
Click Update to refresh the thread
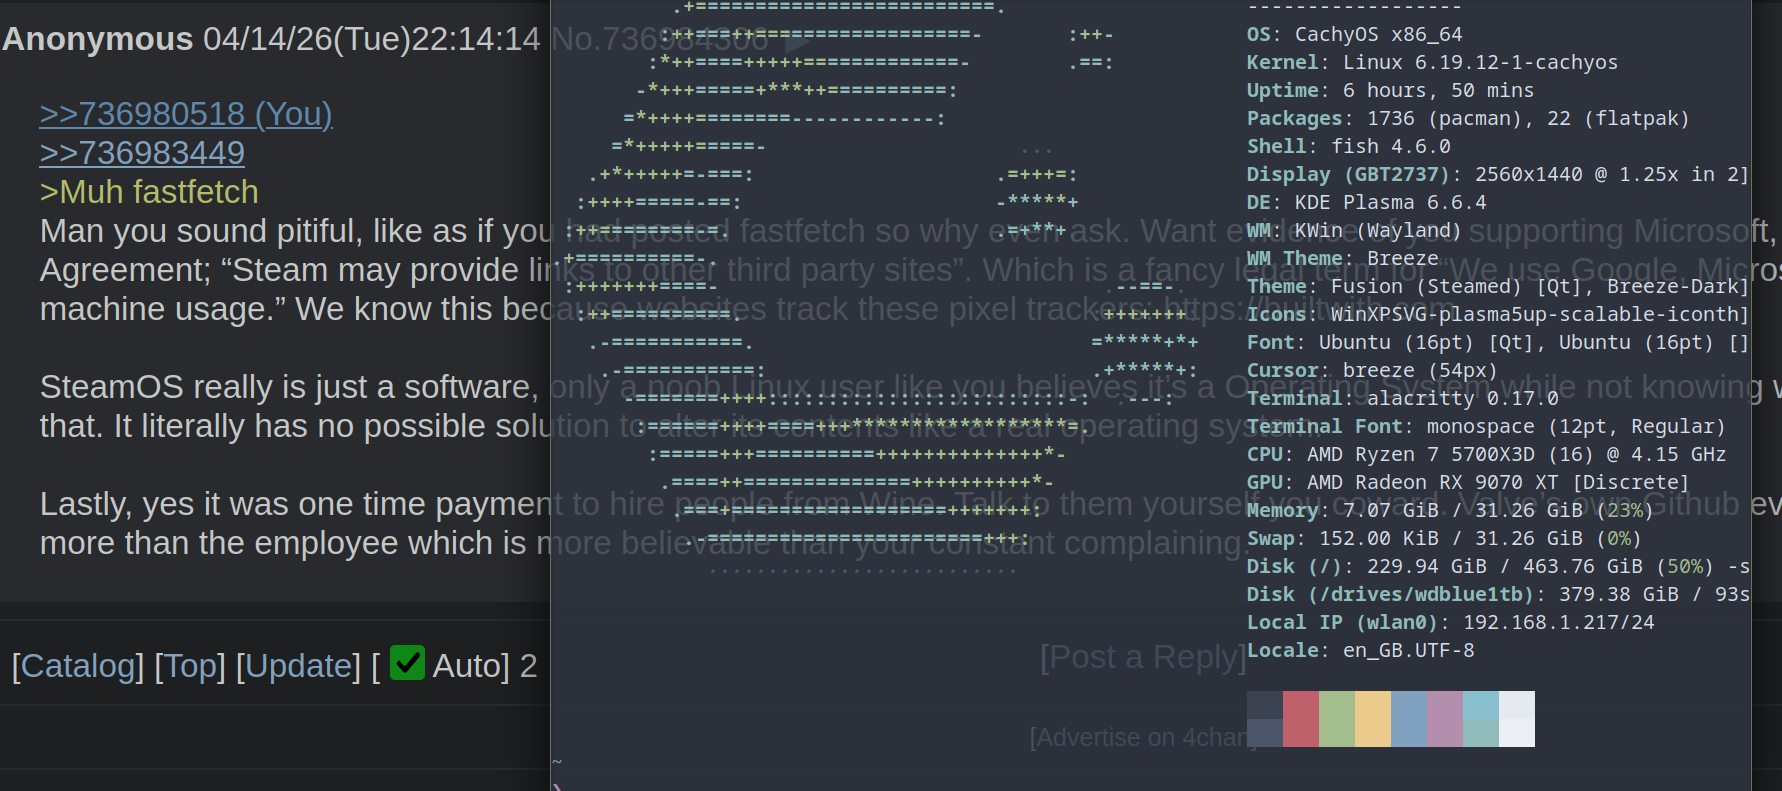coord(298,666)
